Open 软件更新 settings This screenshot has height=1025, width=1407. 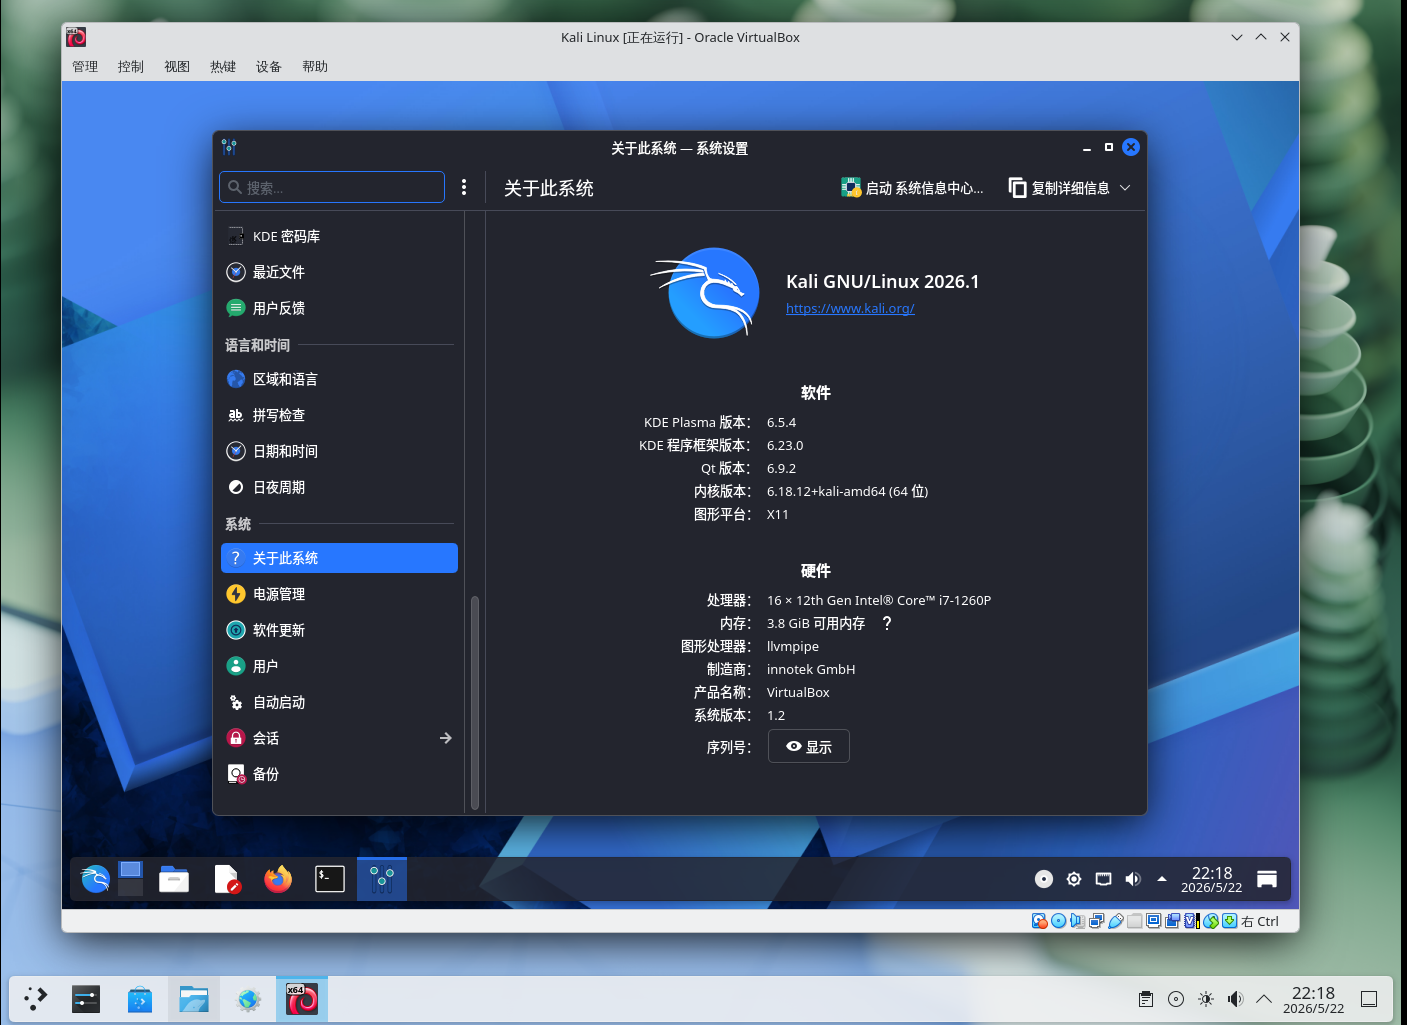point(338,630)
